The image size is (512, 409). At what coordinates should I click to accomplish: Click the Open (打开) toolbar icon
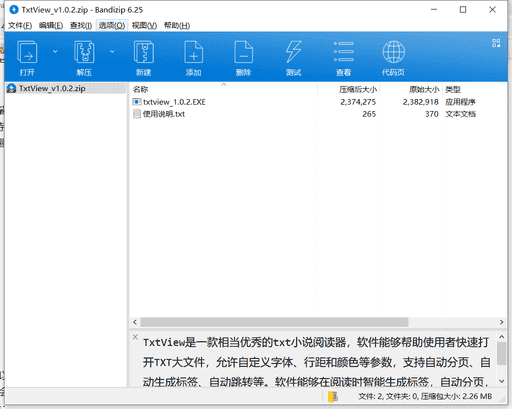(x=27, y=52)
